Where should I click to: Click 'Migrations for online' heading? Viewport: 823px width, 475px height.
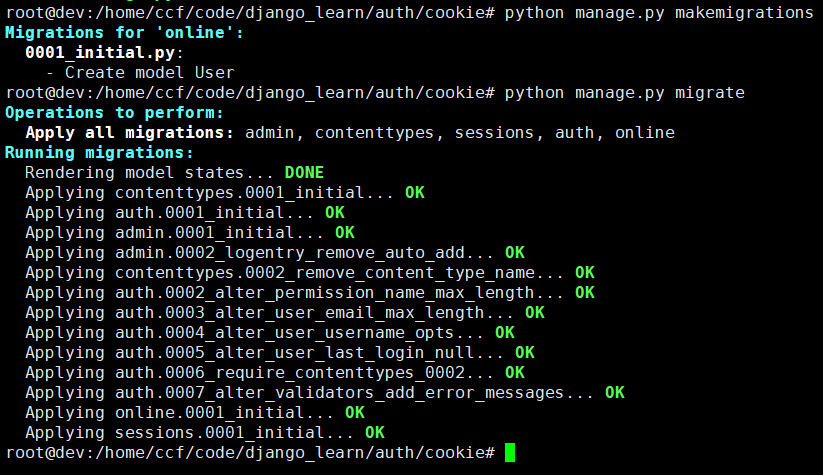[x=124, y=33]
